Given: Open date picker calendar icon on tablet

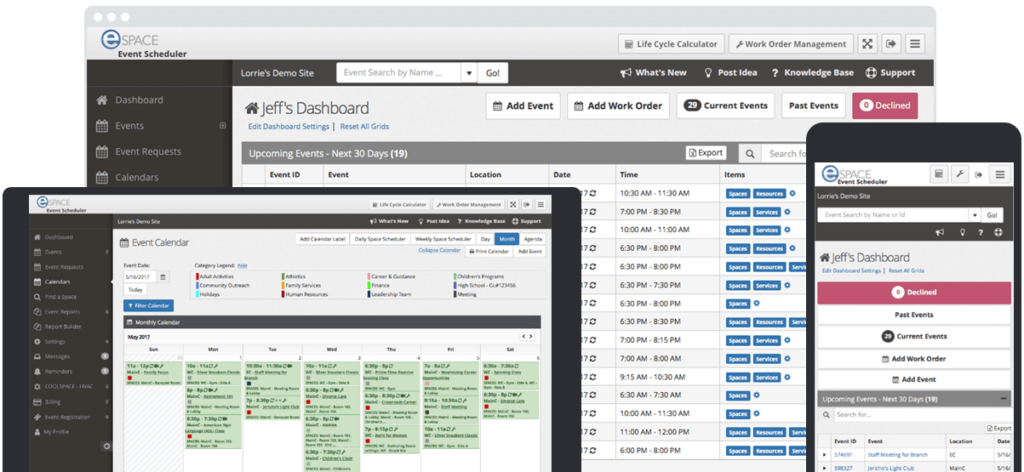Looking at the screenshot, I should coord(163,277).
